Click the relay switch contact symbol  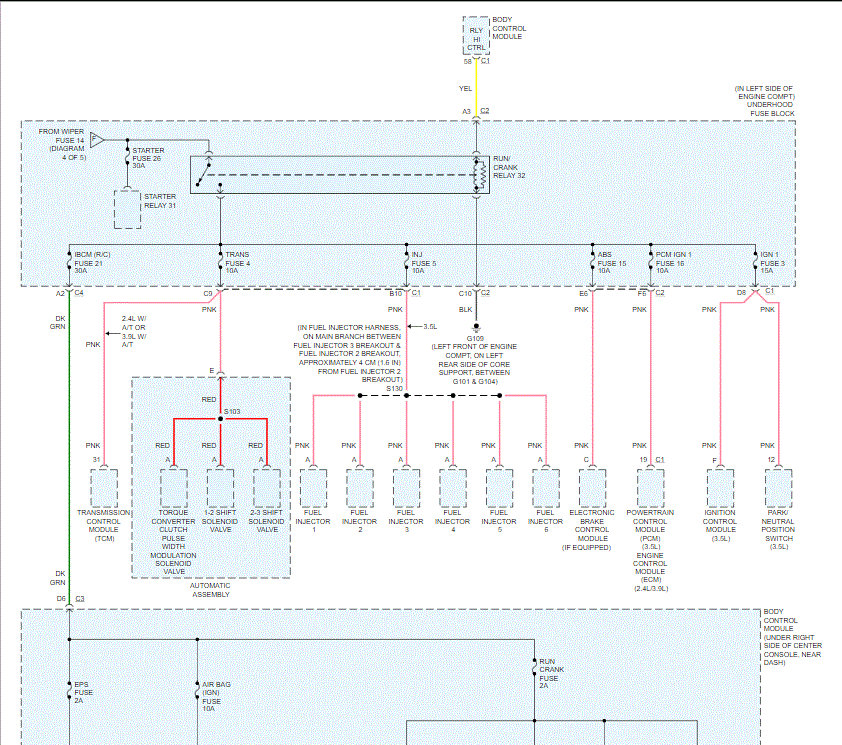[204, 173]
